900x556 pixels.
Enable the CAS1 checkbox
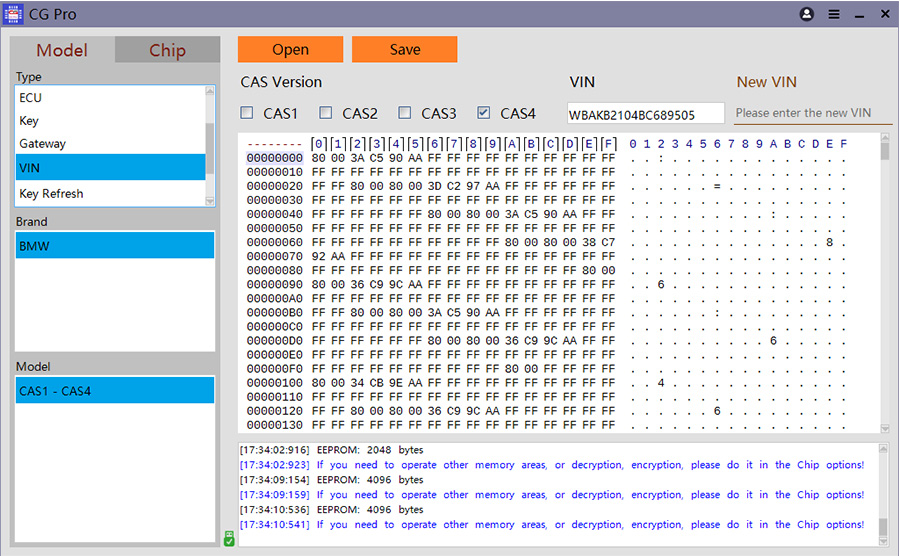247,113
